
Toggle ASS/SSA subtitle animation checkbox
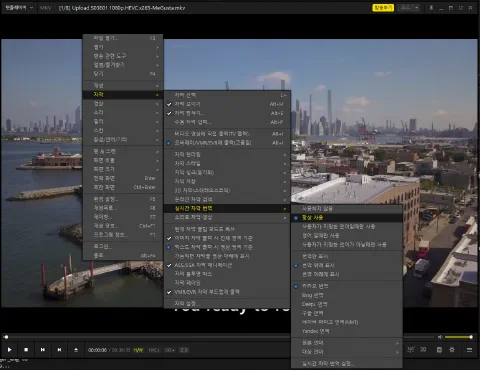point(227,265)
